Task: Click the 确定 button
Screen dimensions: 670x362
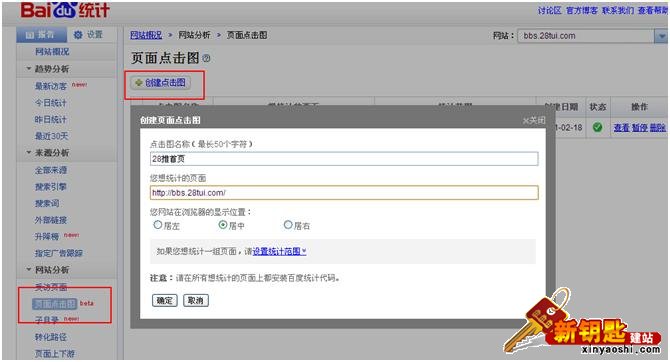Action: pyautogui.click(x=165, y=300)
